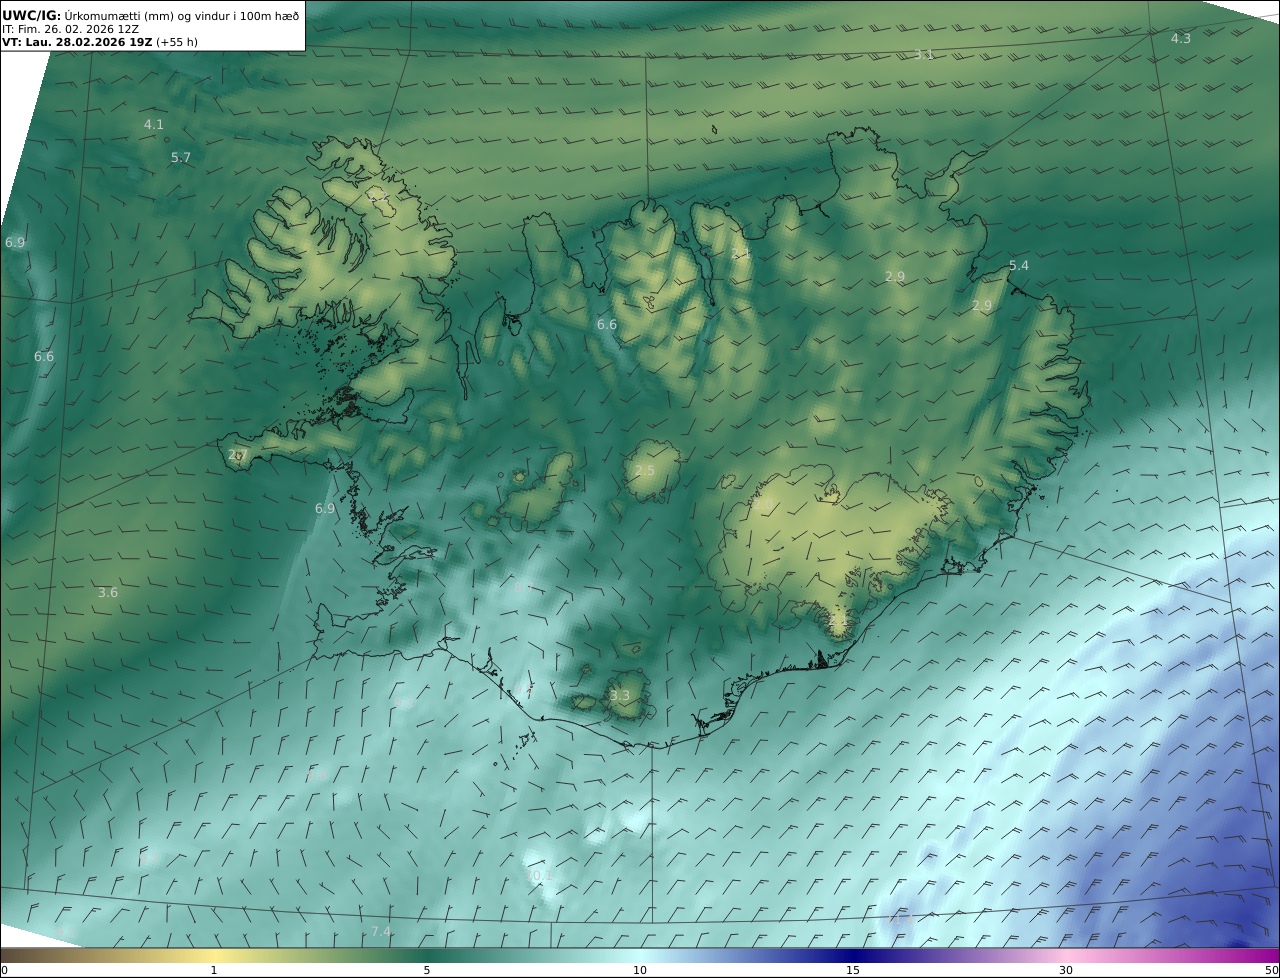The image size is (1280, 978).
Task: Click the '15' tick on the color scale
Action: tap(853, 970)
